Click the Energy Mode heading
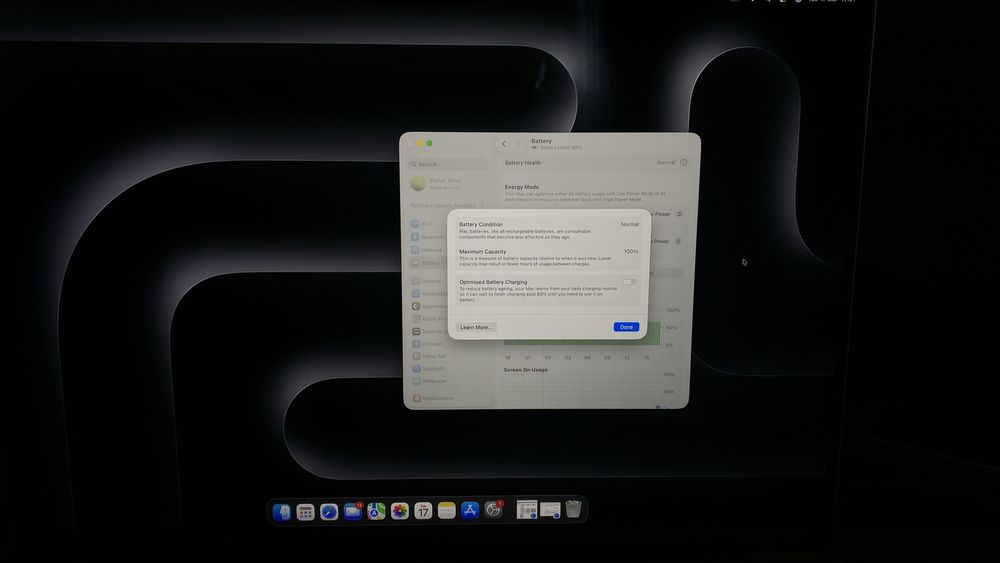The image size is (1000, 563). (522, 187)
